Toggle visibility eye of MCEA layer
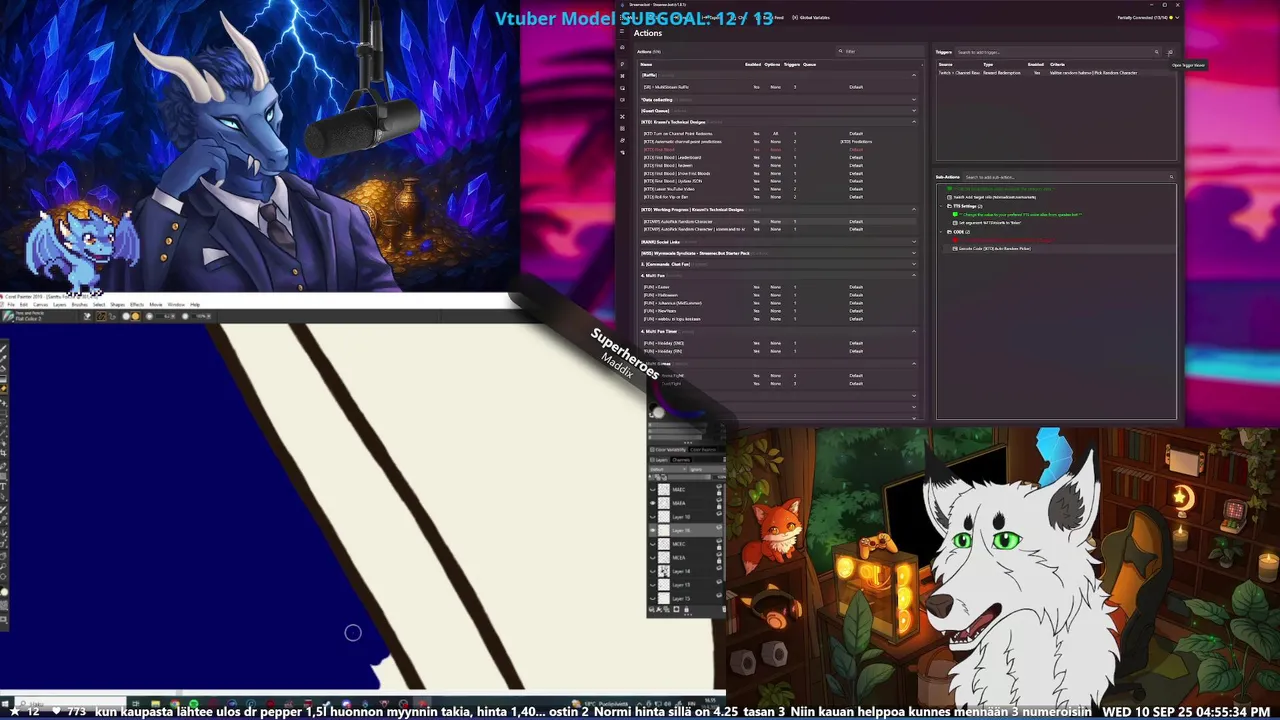 coord(652,558)
